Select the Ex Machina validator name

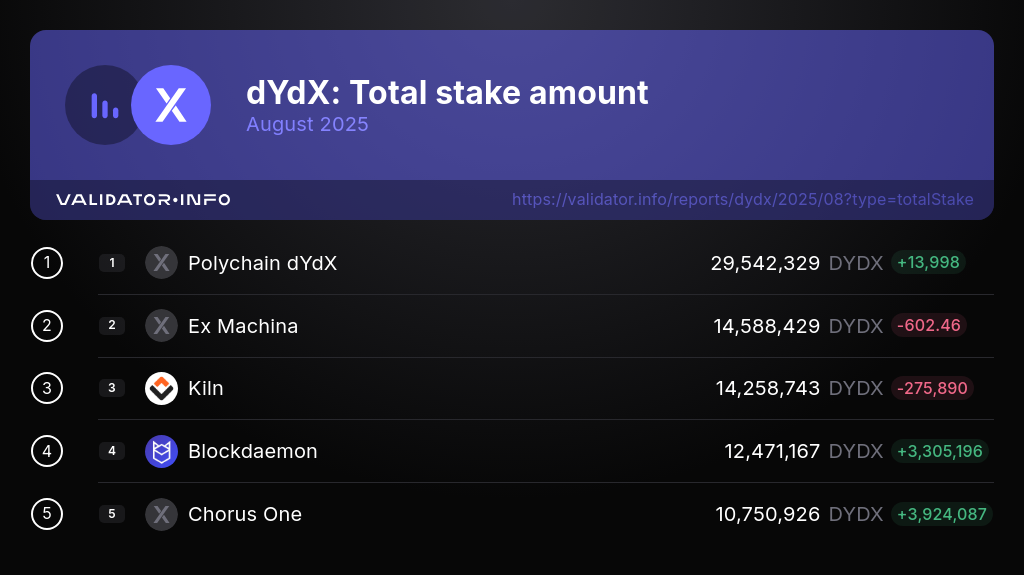click(x=243, y=326)
